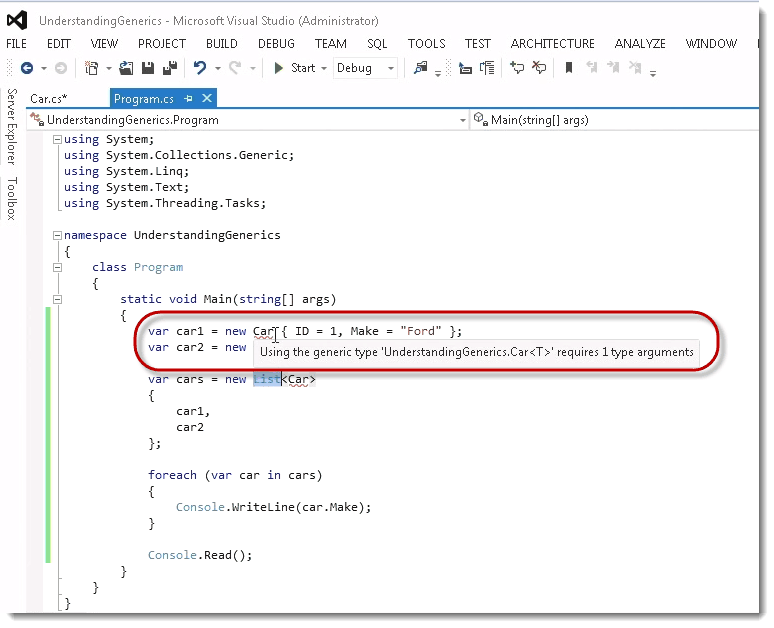774x628 pixels.
Task: Click the Visual Studio logo icon
Action: tap(17, 20)
